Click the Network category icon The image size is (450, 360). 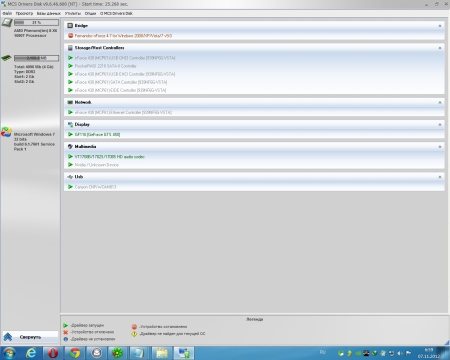[70, 102]
